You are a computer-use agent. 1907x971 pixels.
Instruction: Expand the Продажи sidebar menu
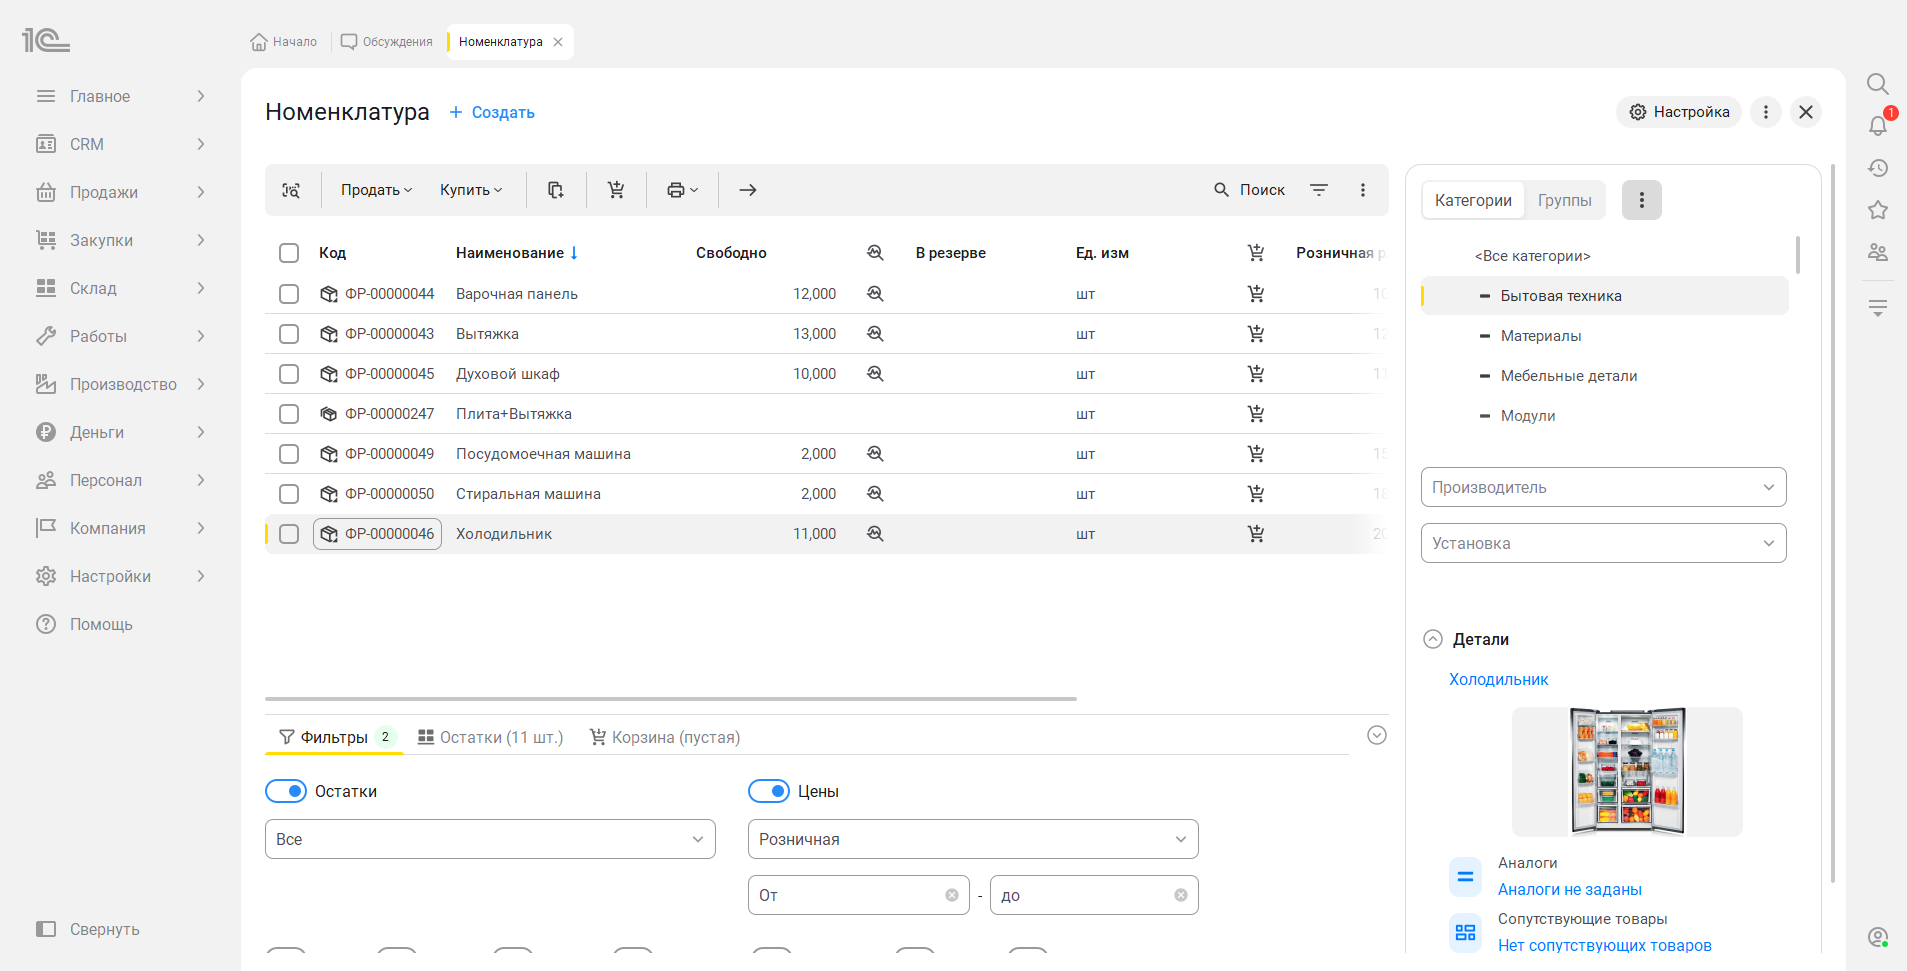coord(121,192)
